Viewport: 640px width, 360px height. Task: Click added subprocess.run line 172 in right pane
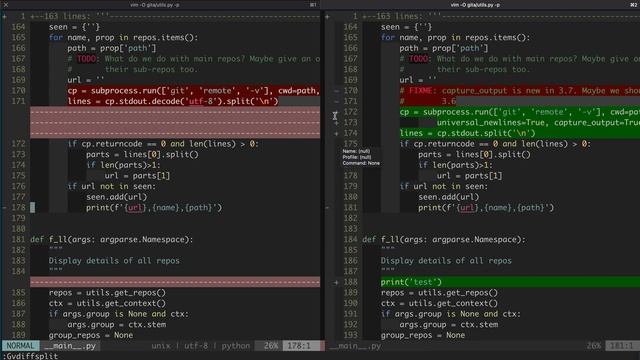(x=520, y=112)
